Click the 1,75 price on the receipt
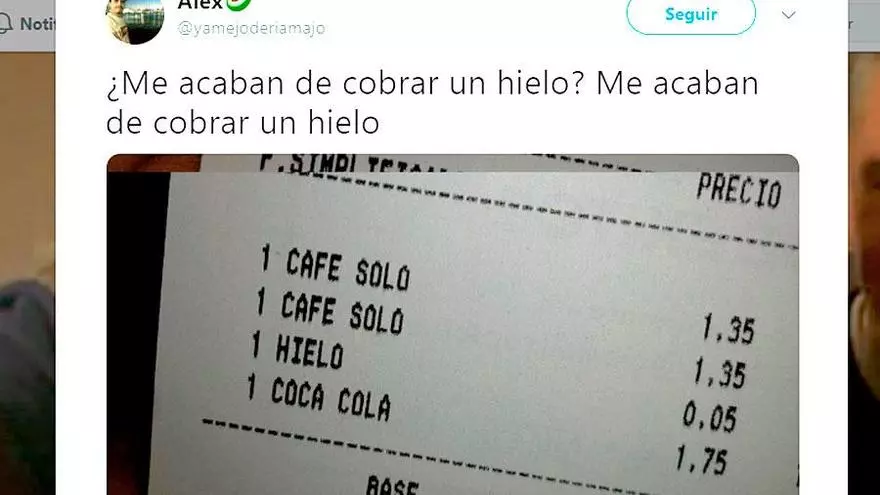 tap(702, 460)
